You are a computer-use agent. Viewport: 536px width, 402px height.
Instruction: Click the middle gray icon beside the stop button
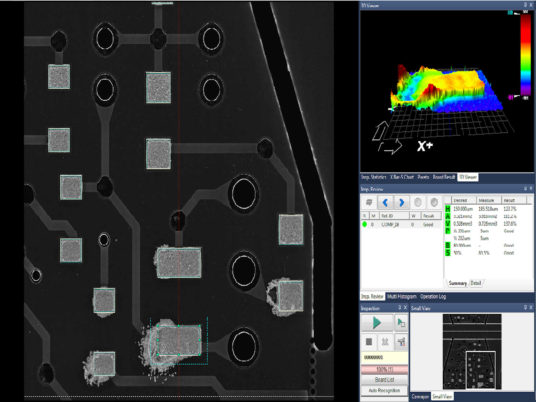click(x=385, y=341)
